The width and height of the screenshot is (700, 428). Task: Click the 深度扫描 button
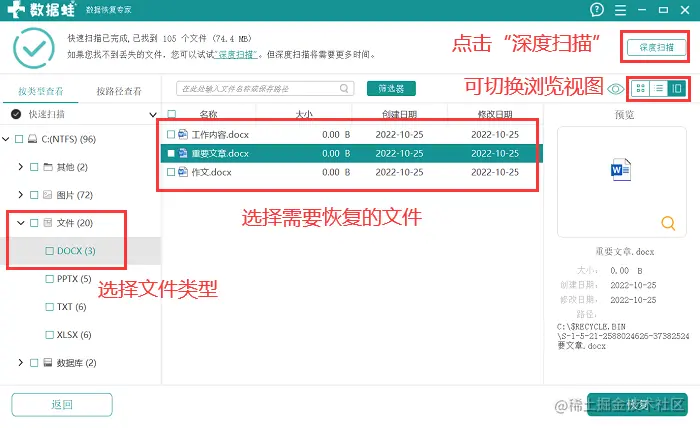pyautogui.click(x=656, y=47)
